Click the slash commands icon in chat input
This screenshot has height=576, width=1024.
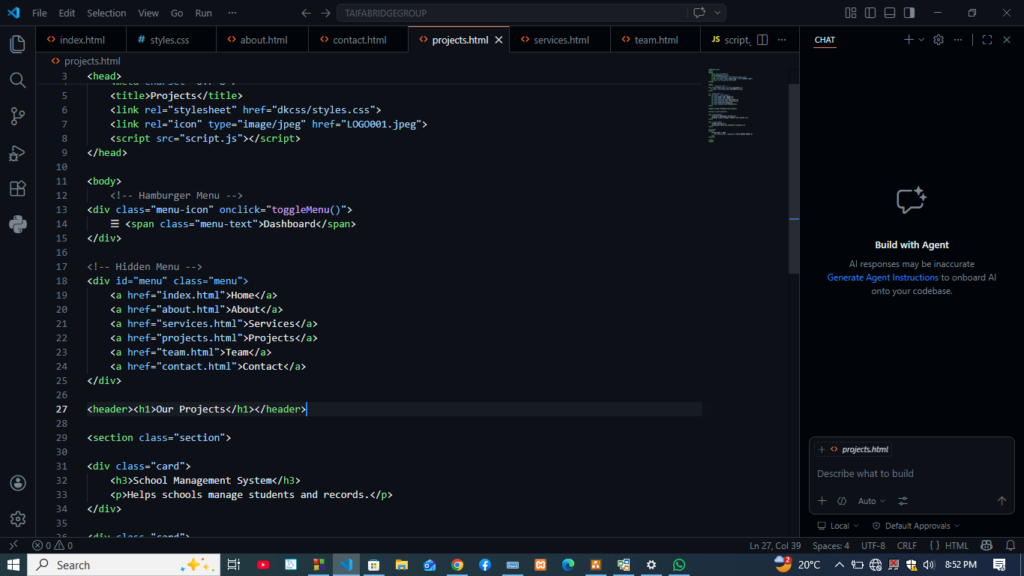[842, 501]
